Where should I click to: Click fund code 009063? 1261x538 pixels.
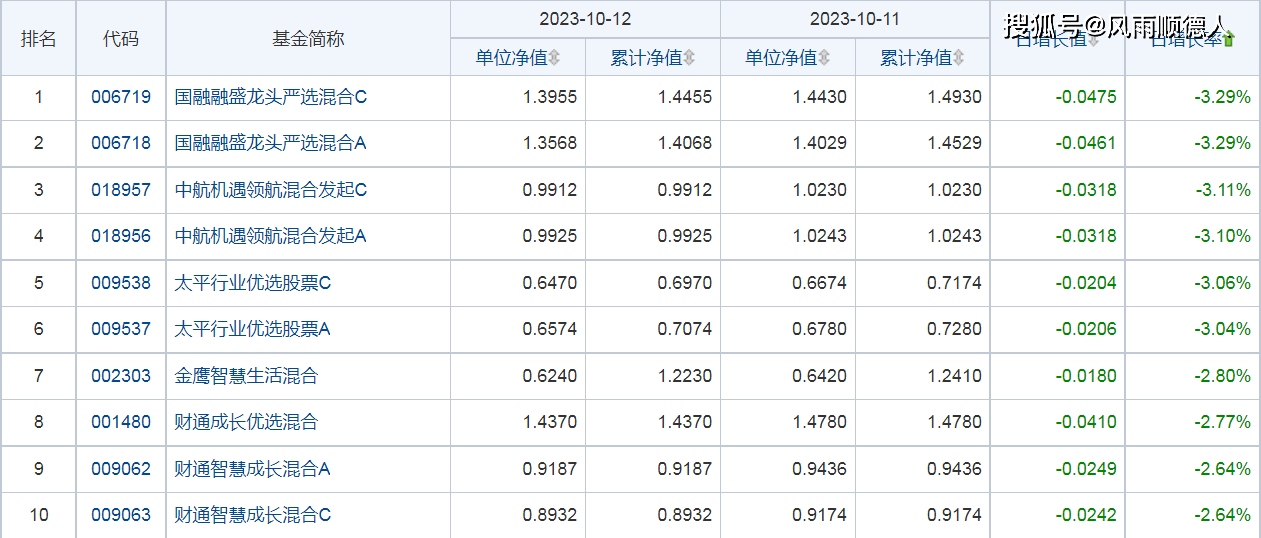point(121,515)
